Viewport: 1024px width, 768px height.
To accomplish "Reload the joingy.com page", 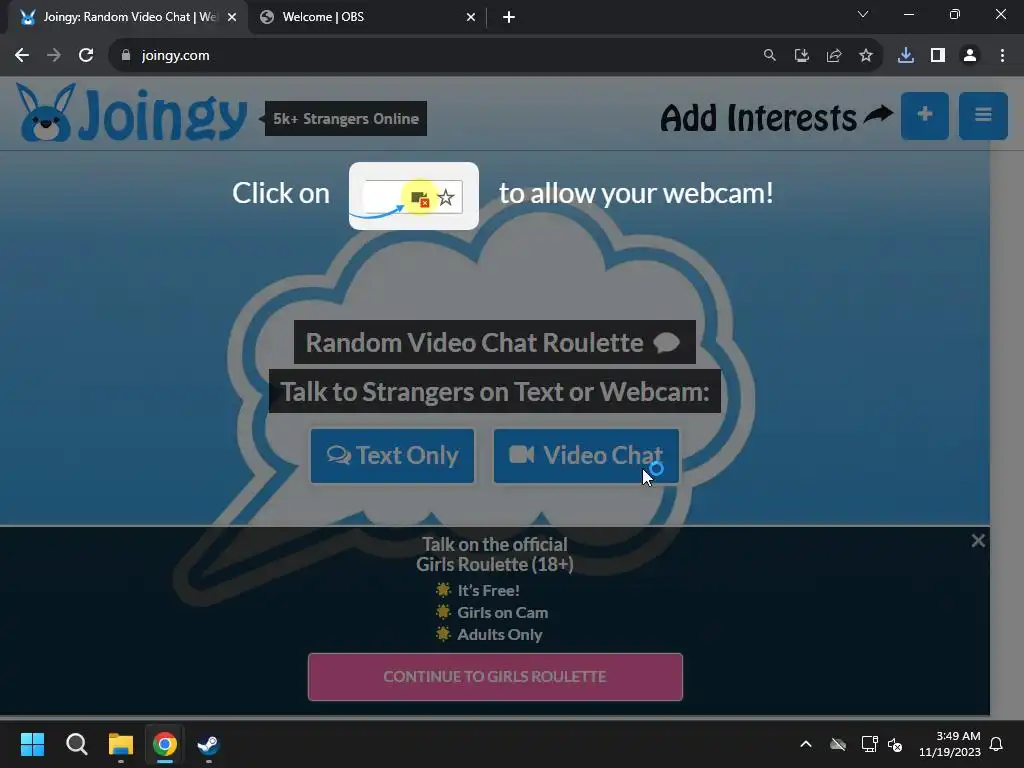I will point(86,56).
